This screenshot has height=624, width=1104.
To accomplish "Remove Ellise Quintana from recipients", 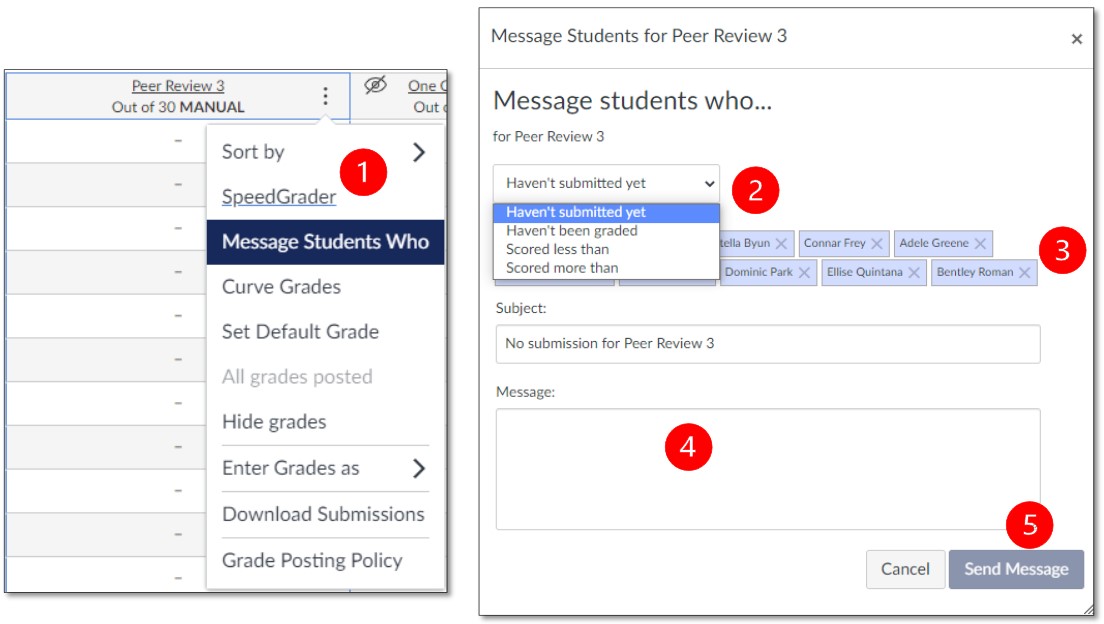I will [914, 273].
